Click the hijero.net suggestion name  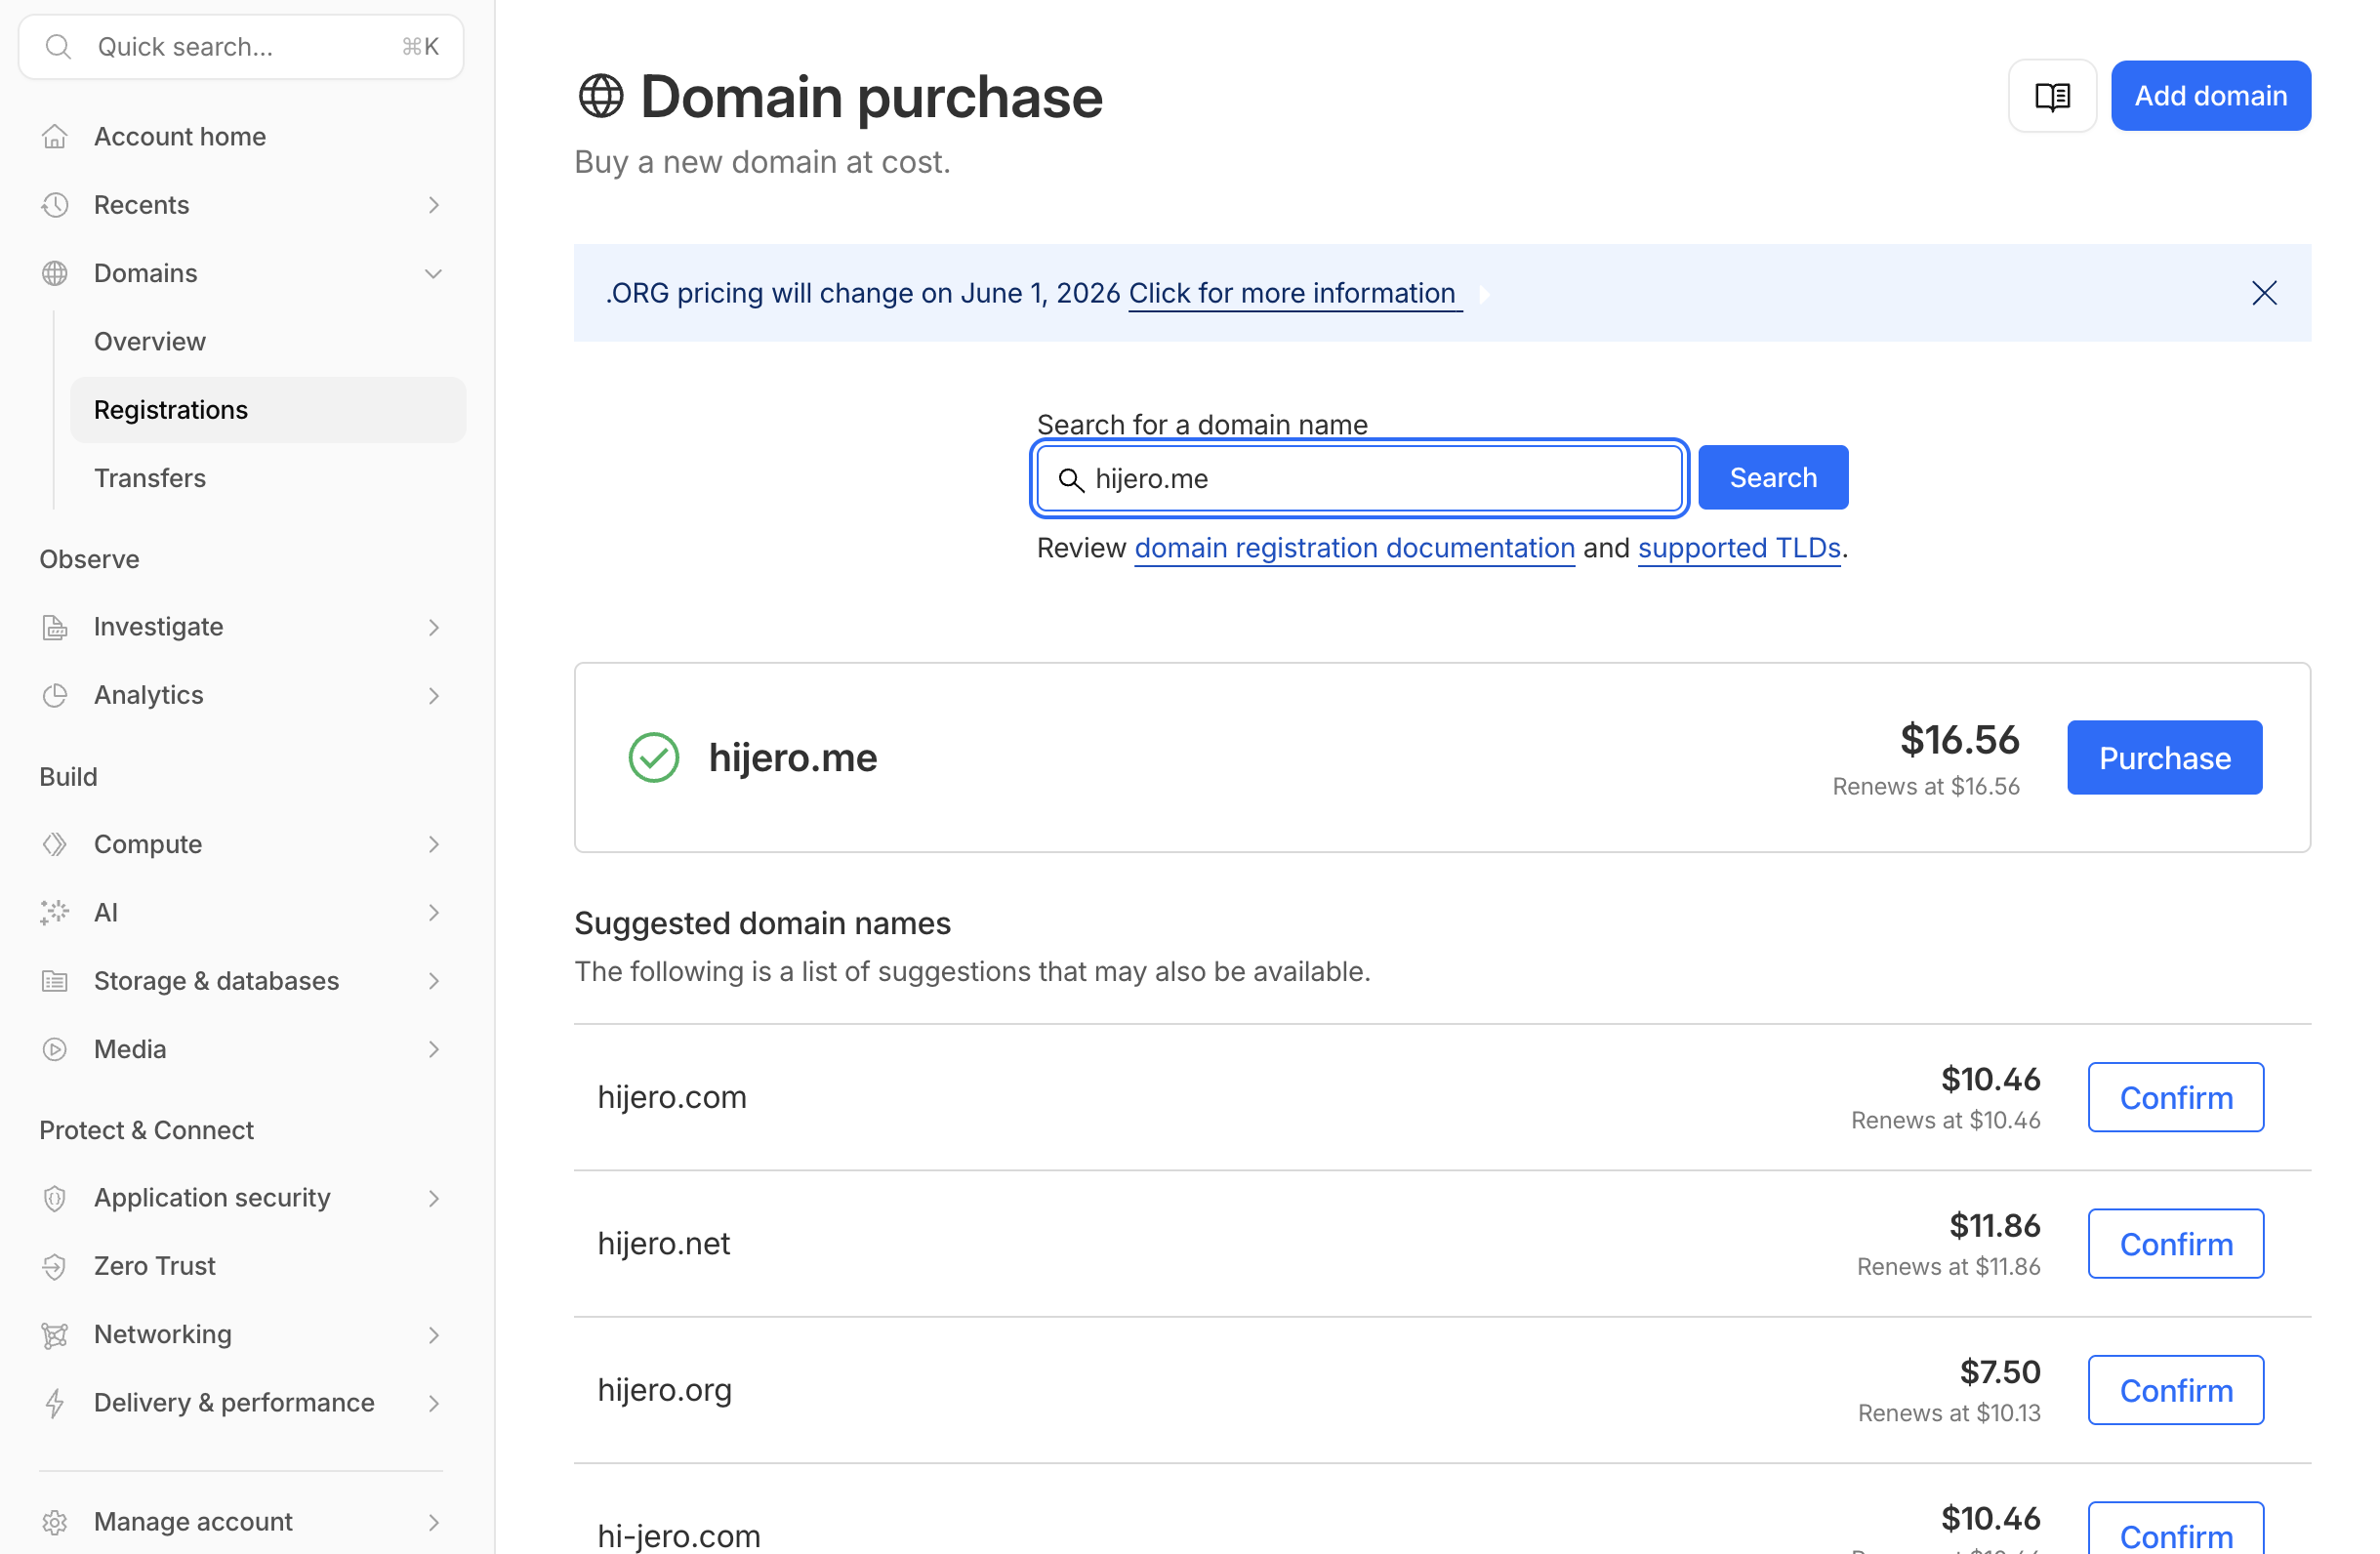pyautogui.click(x=664, y=1244)
